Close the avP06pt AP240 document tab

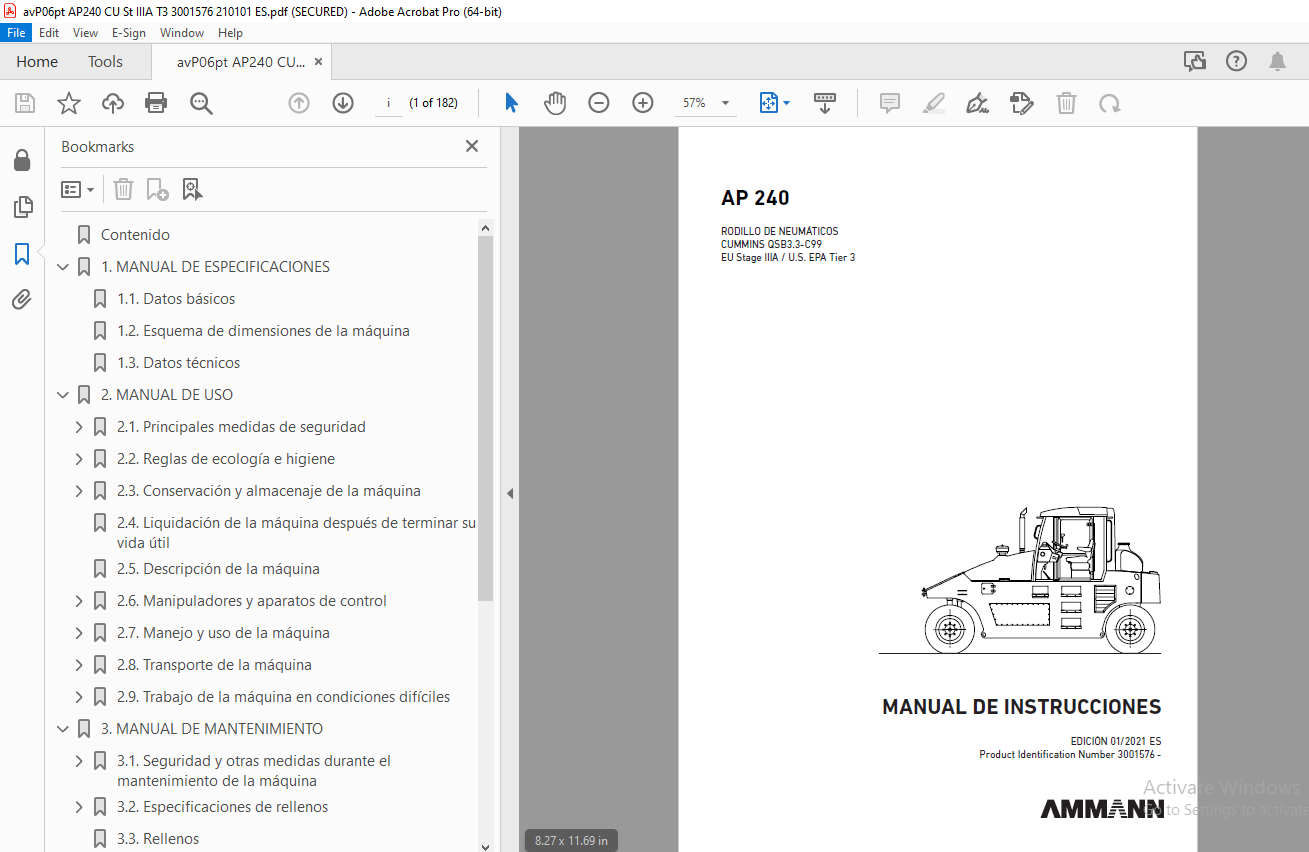pos(318,62)
